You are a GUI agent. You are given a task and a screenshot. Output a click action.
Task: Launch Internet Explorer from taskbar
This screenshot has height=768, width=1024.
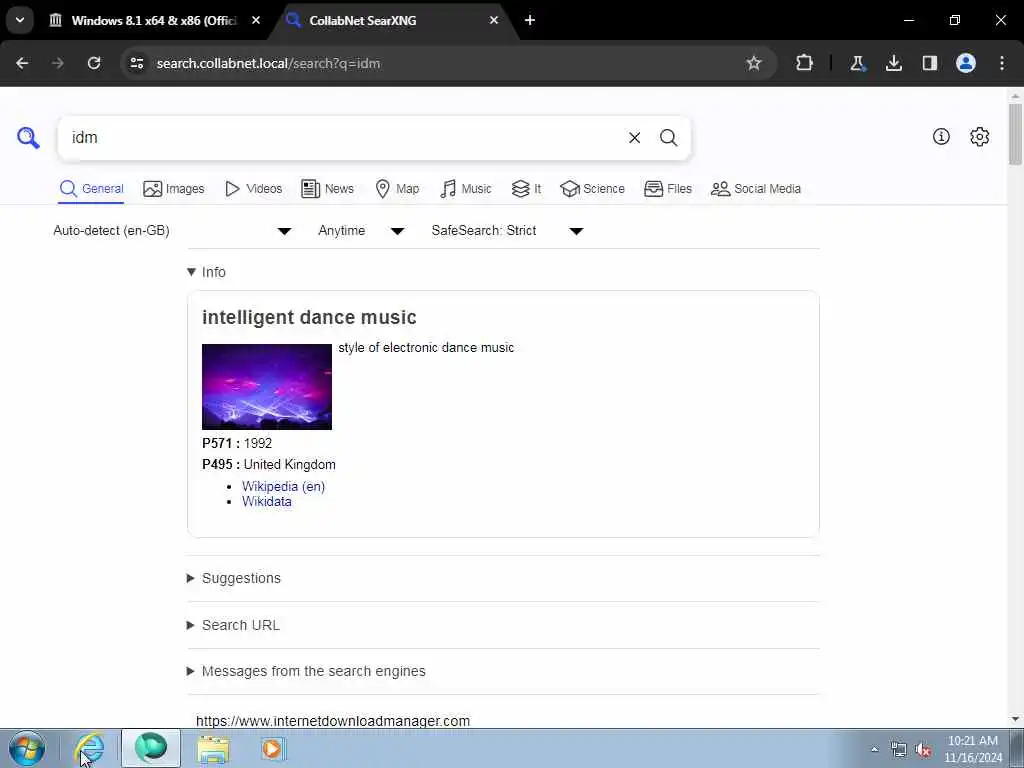click(x=90, y=748)
